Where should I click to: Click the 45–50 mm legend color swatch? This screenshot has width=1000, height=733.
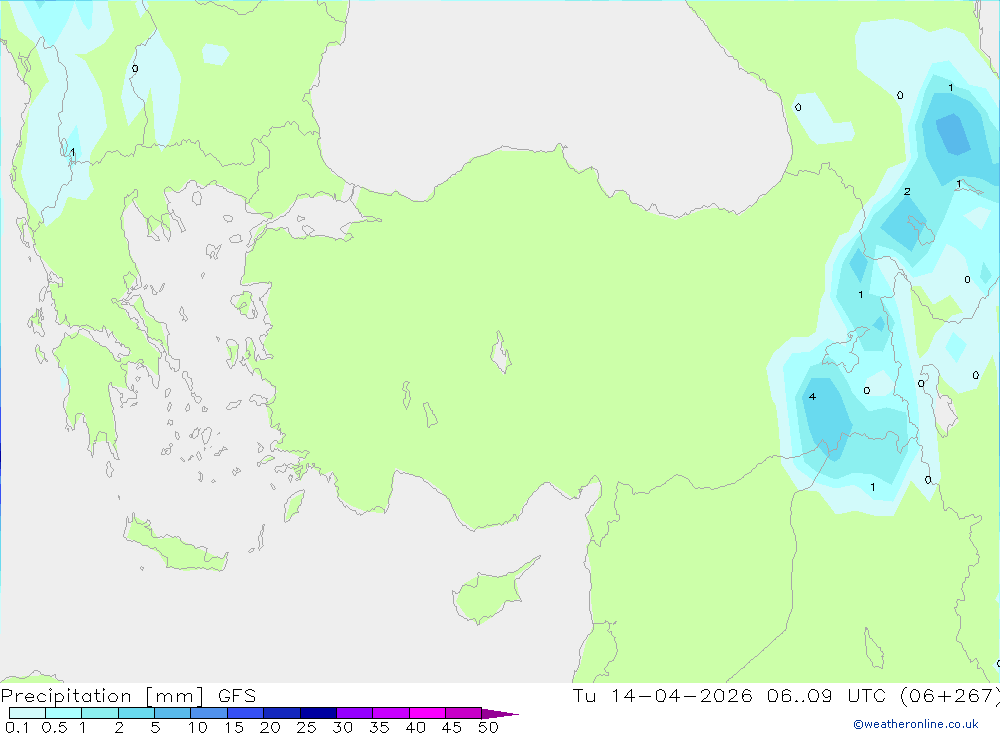[464, 713]
